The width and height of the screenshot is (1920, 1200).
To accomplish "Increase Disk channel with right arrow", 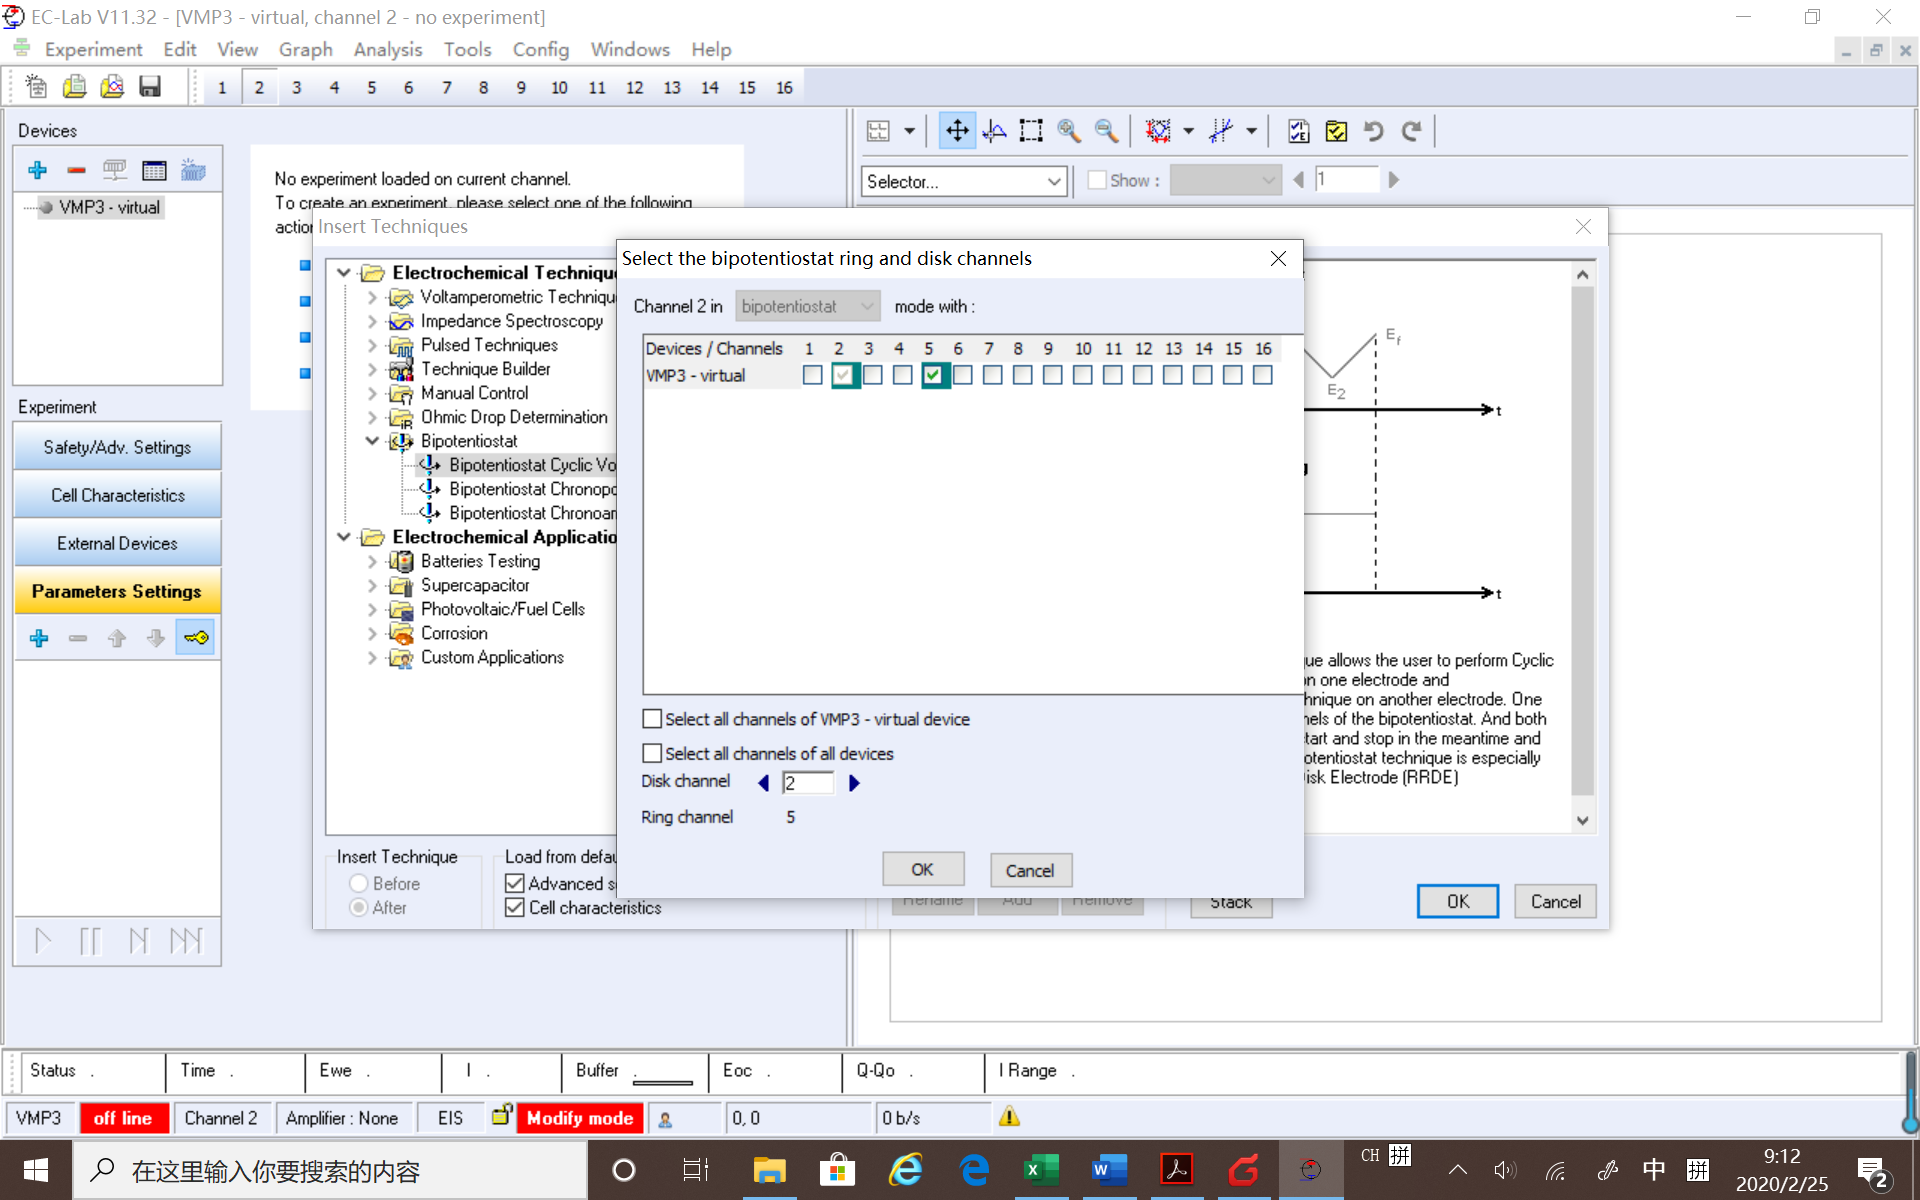I will pyautogui.click(x=854, y=783).
